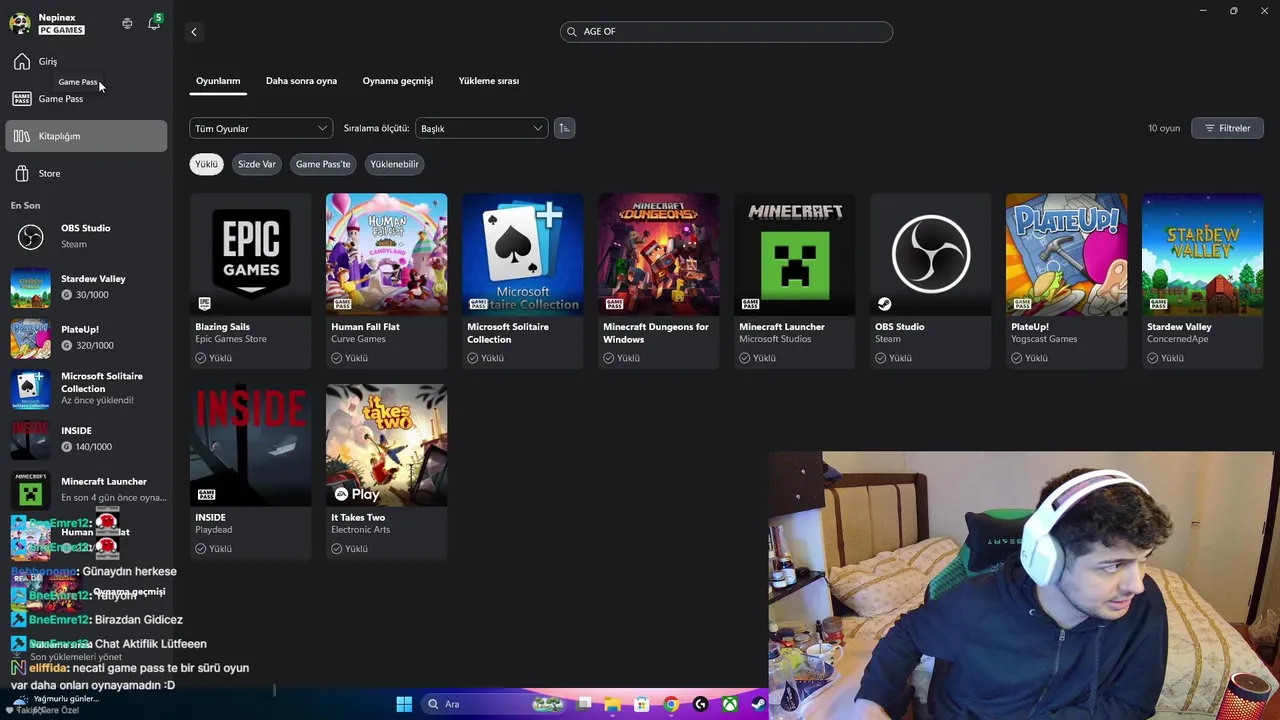Open Logitech G HUB from the taskbar

700,704
